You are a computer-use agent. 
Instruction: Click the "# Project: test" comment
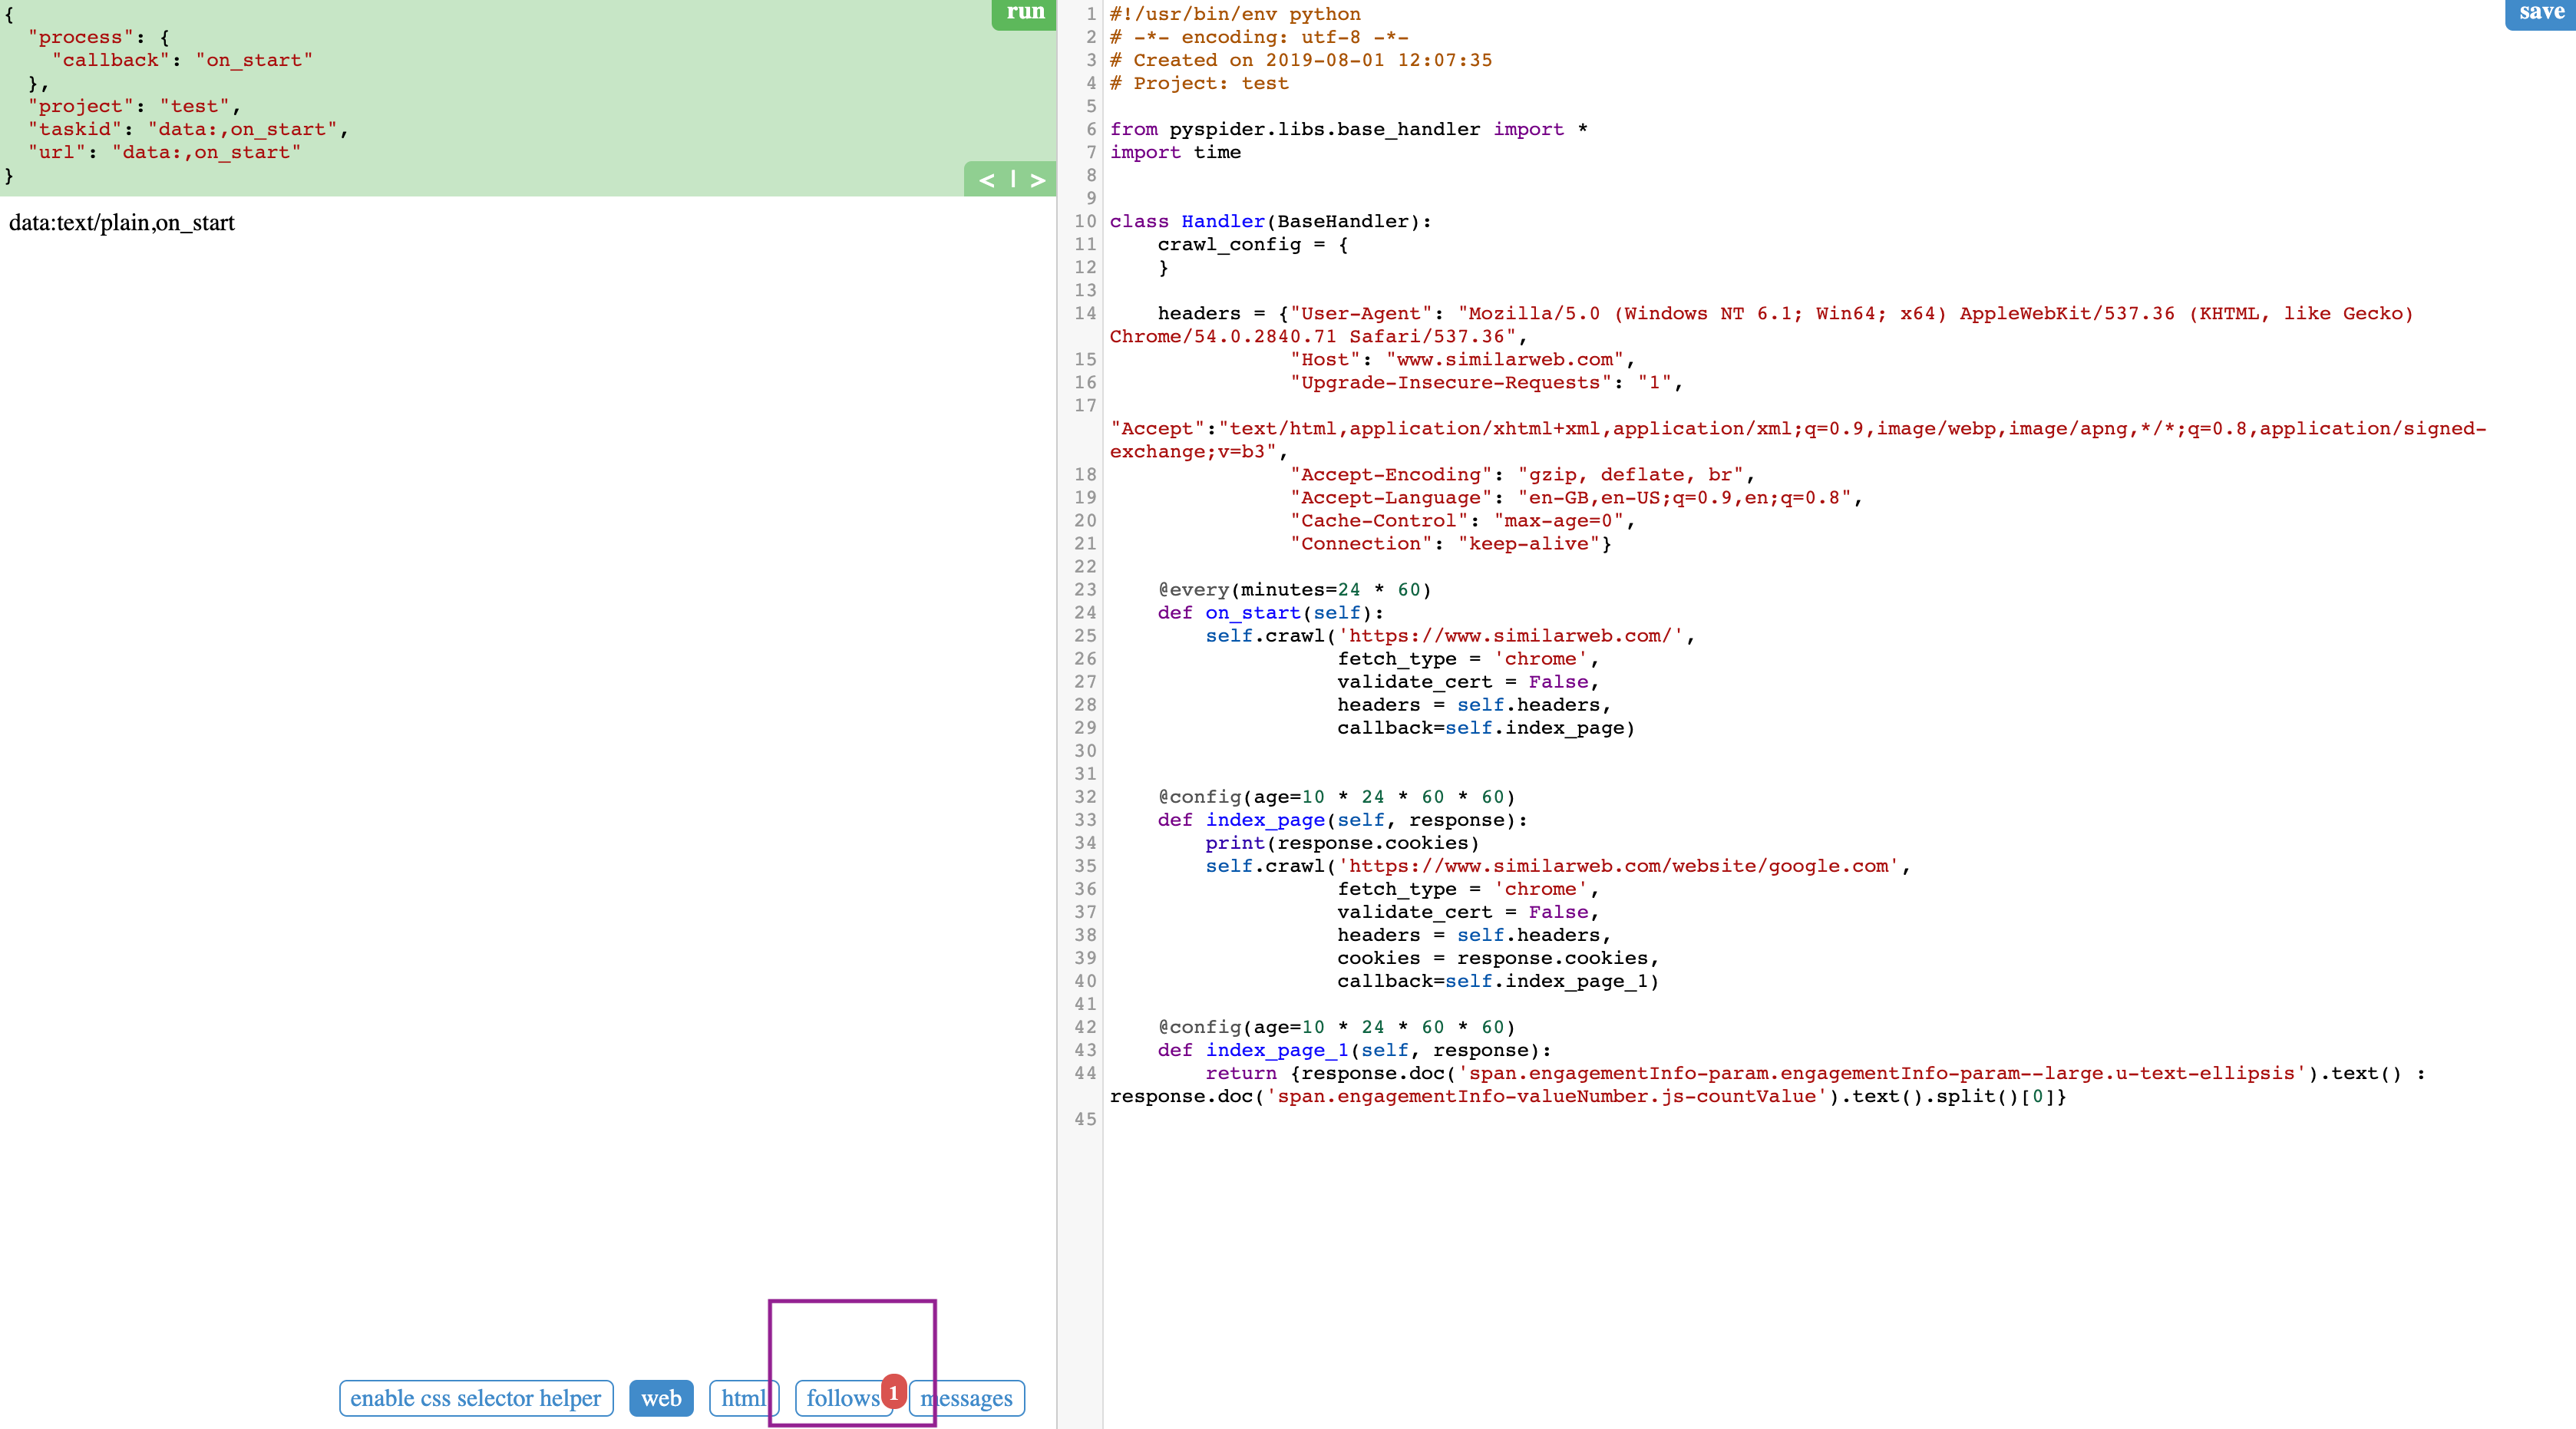1199,83
